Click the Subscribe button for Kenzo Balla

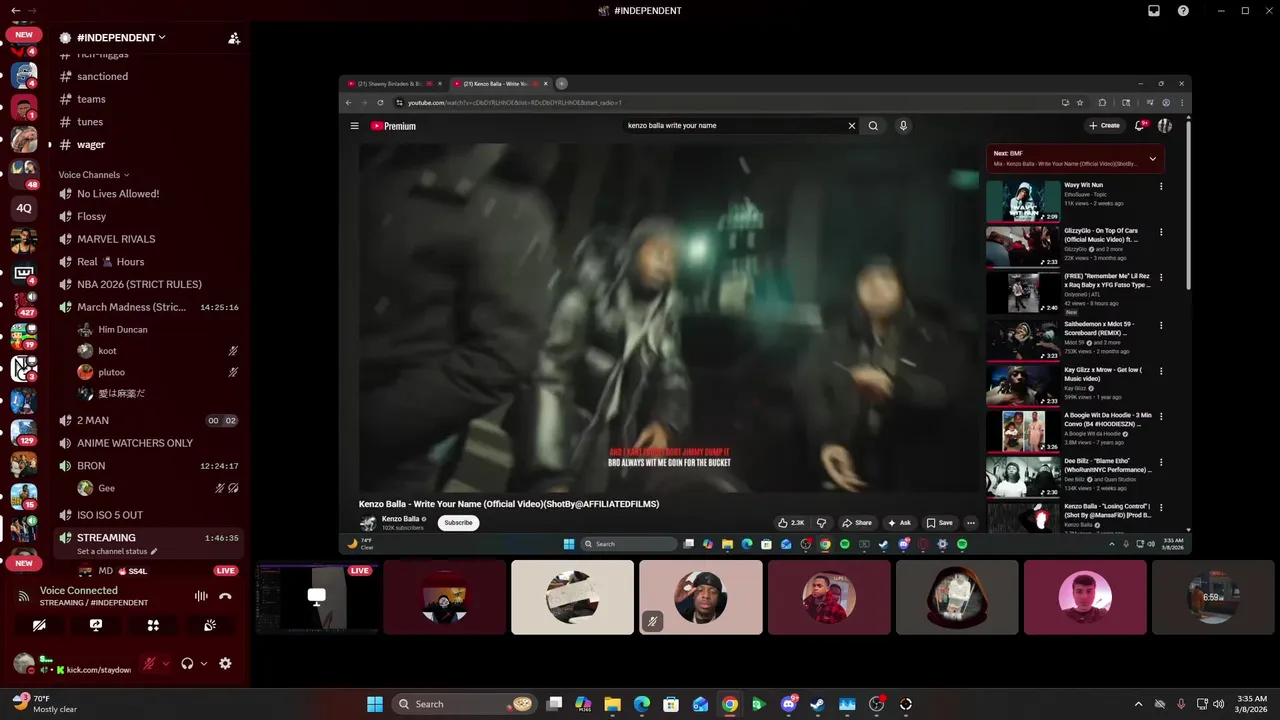458,522
